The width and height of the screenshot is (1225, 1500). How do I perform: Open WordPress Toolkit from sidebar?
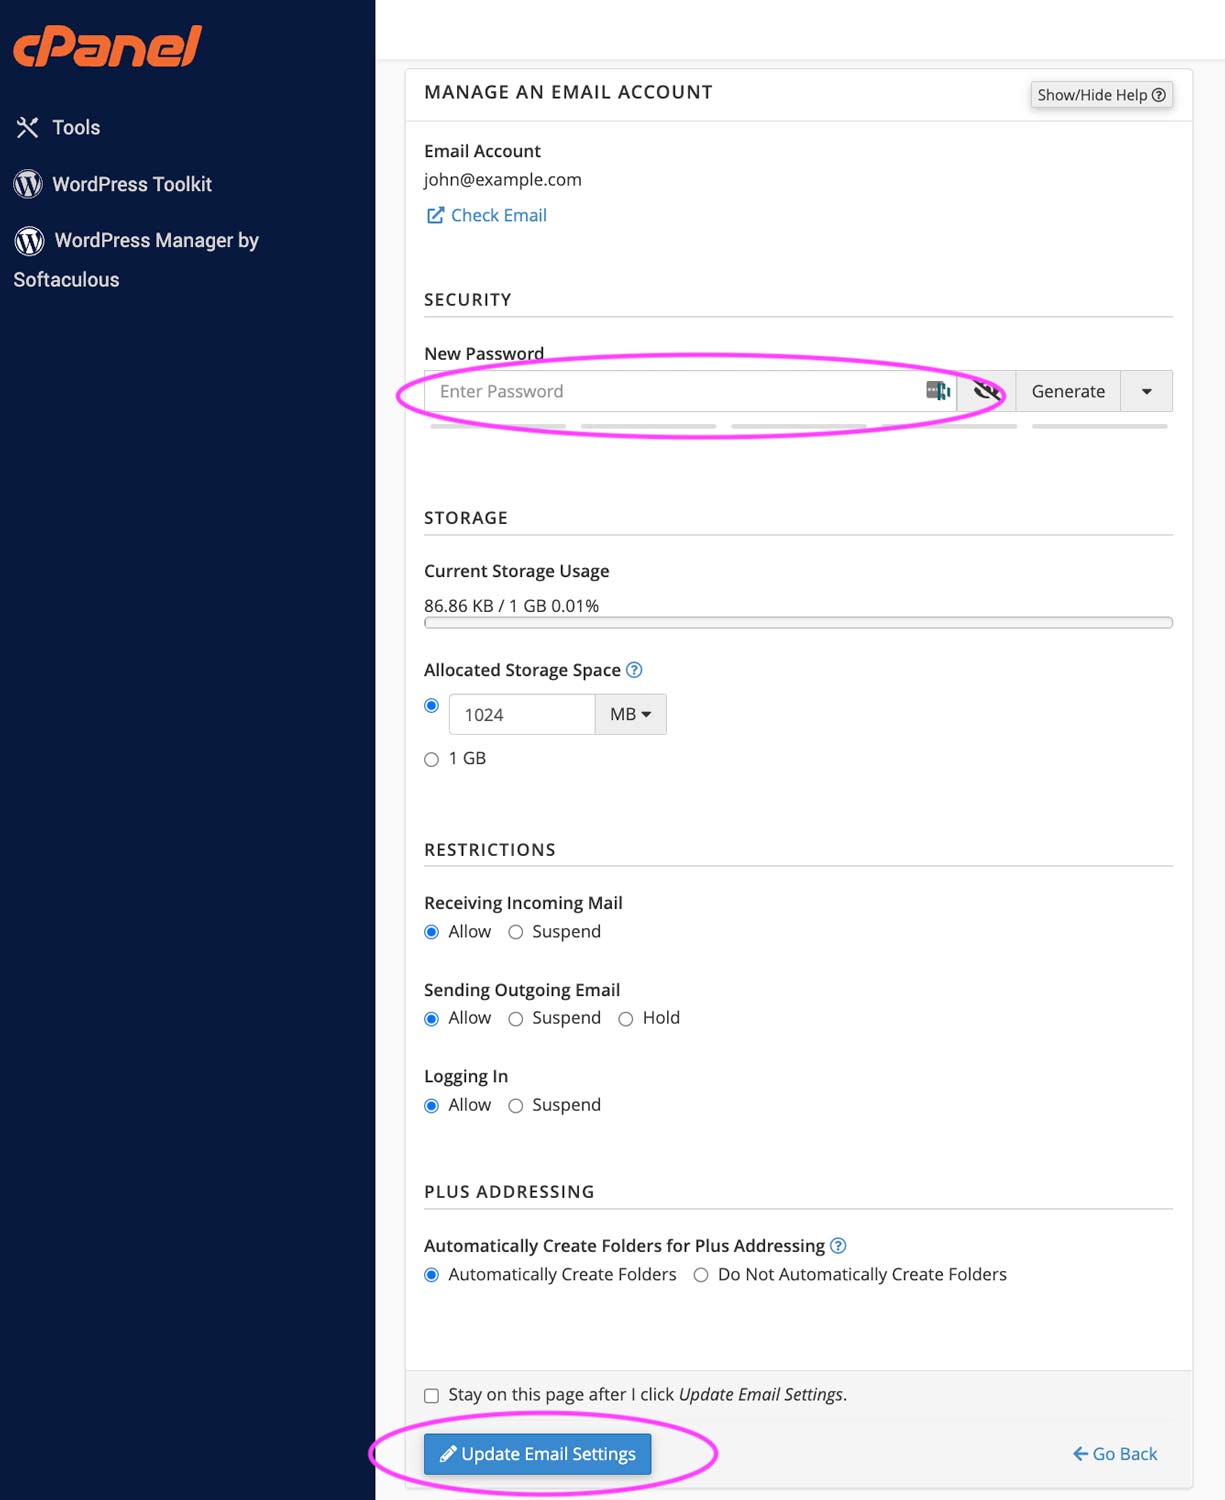(x=132, y=184)
